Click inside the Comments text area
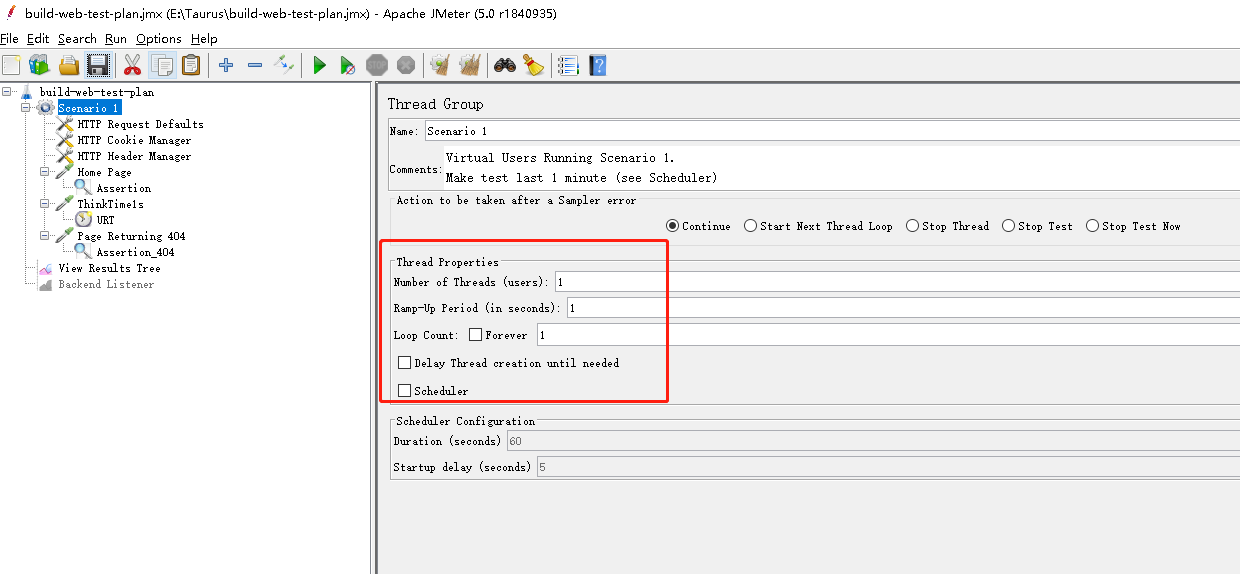1240x574 pixels. 841,168
